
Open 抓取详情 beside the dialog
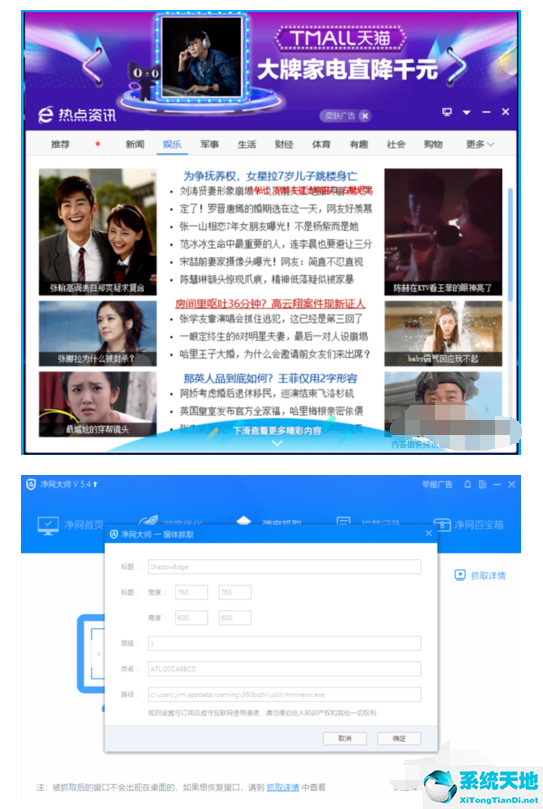[480, 575]
